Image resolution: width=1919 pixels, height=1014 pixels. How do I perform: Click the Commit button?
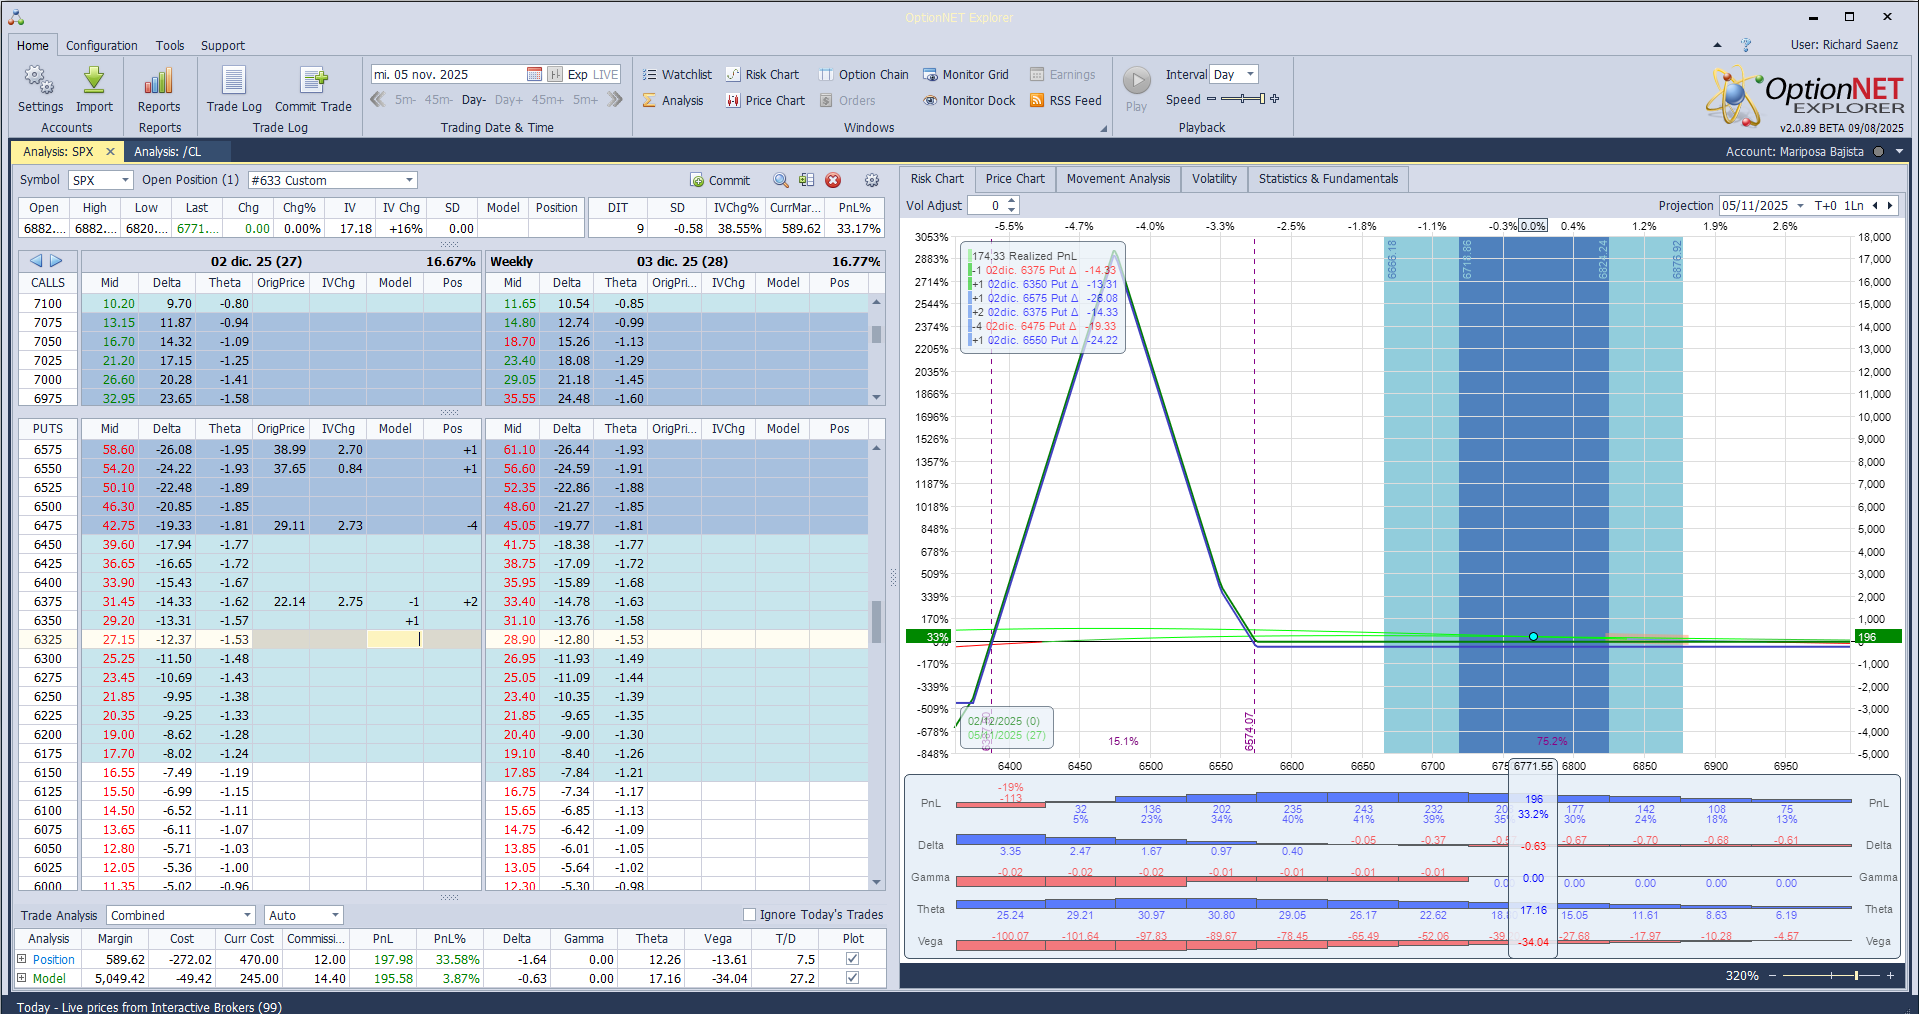click(x=720, y=181)
